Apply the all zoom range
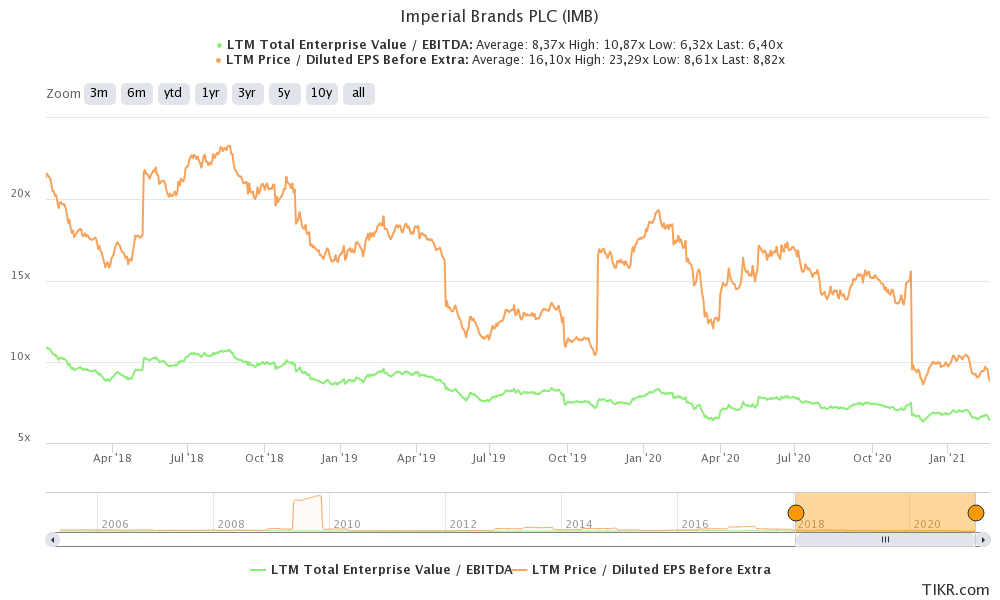Screen dimensions: 1000x600 point(355,93)
